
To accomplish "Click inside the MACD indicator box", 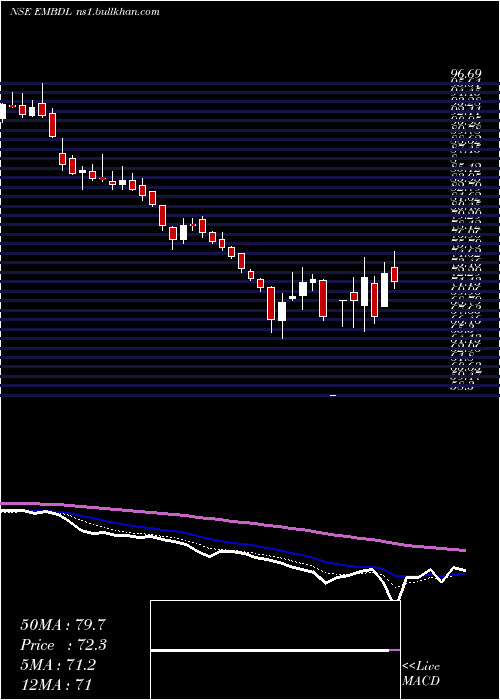I will pos(275,650).
